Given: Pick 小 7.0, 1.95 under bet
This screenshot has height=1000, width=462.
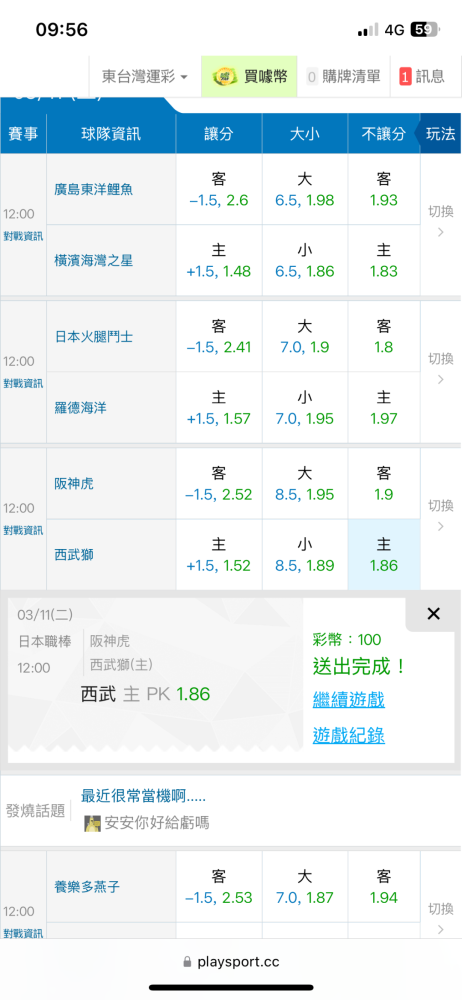Looking at the screenshot, I should 305,408.
